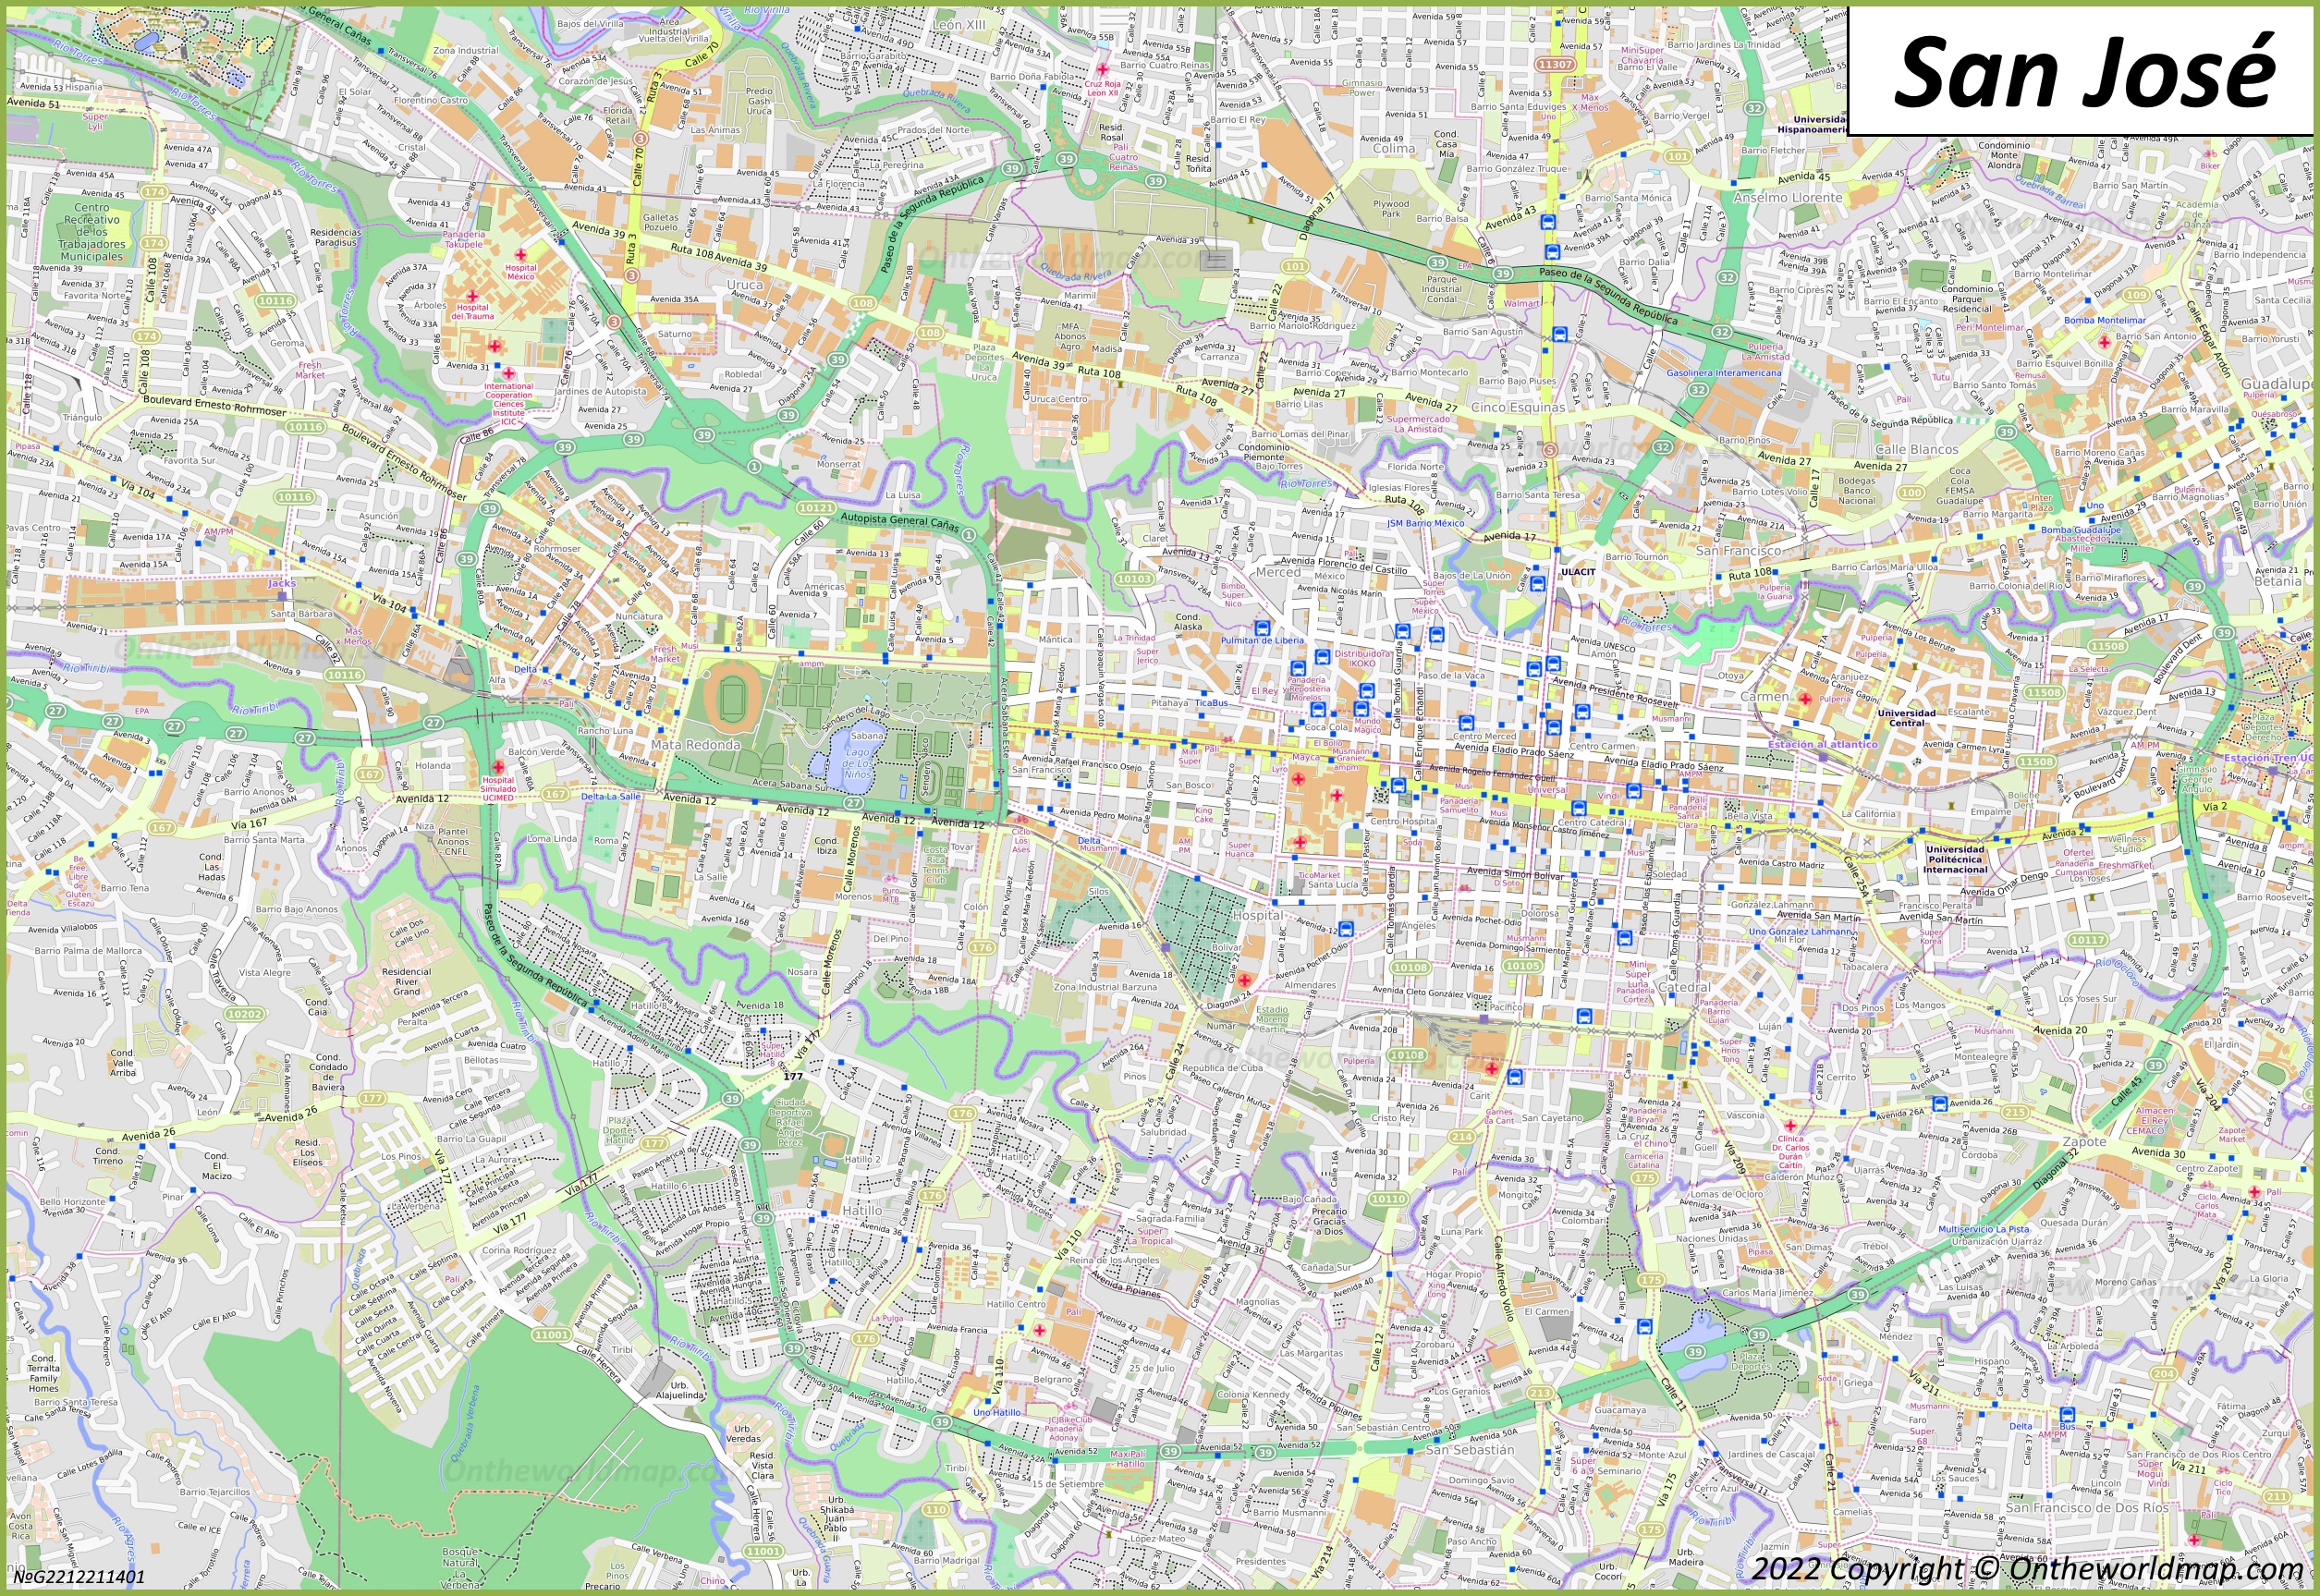Select the red cross icon above International Cooperation Ciences Institute
Screen dimensions: 2320x1596
tap(508, 373)
